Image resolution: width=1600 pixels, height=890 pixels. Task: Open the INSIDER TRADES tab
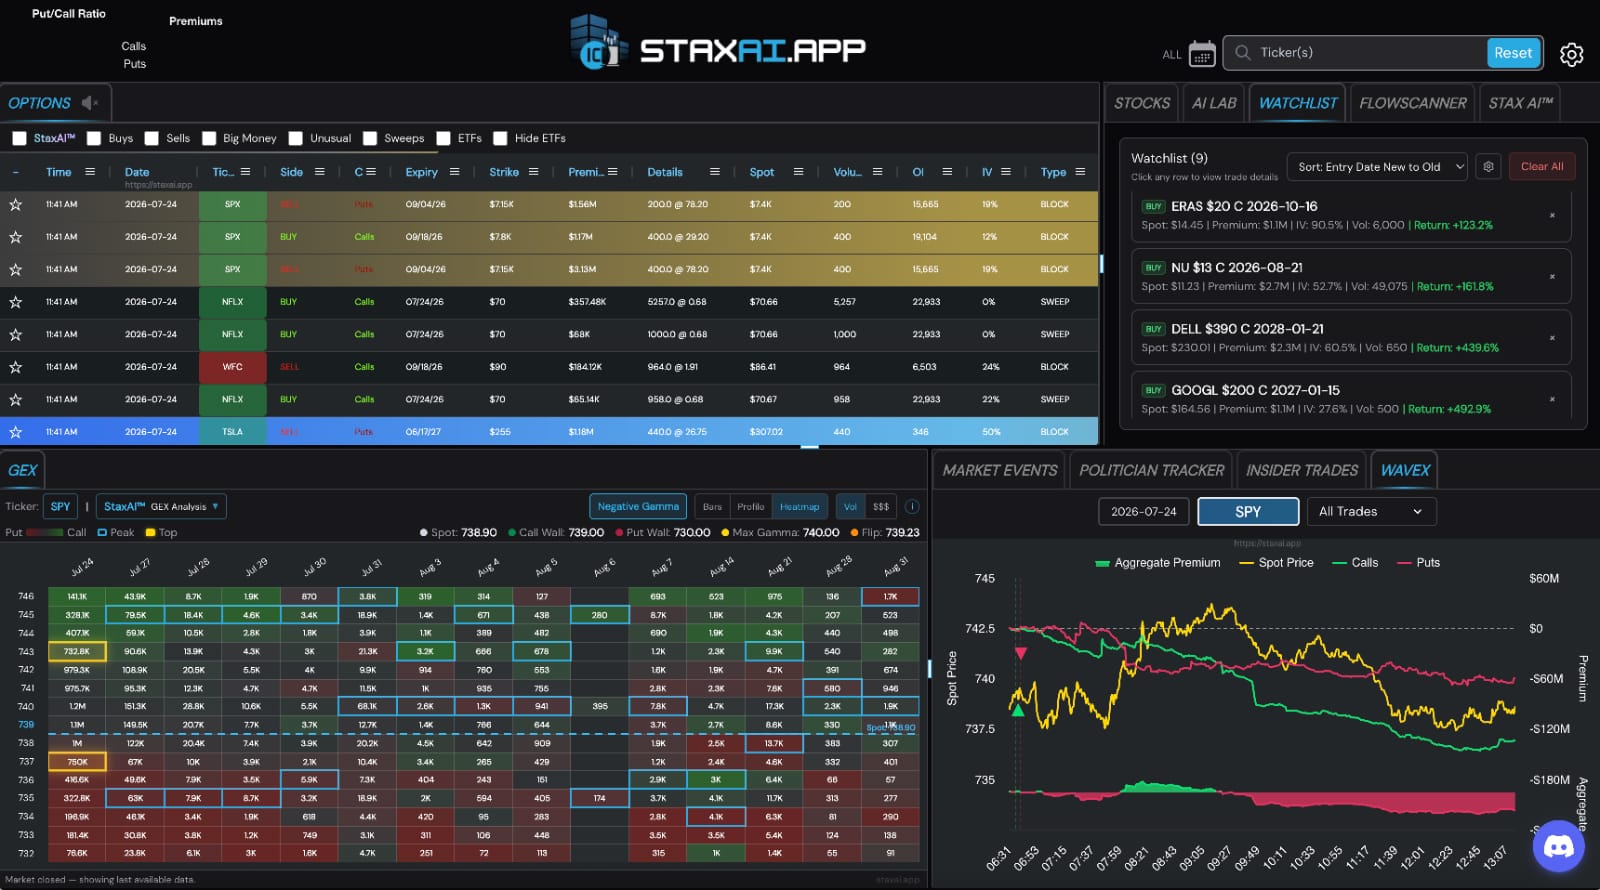(1302, 470)
